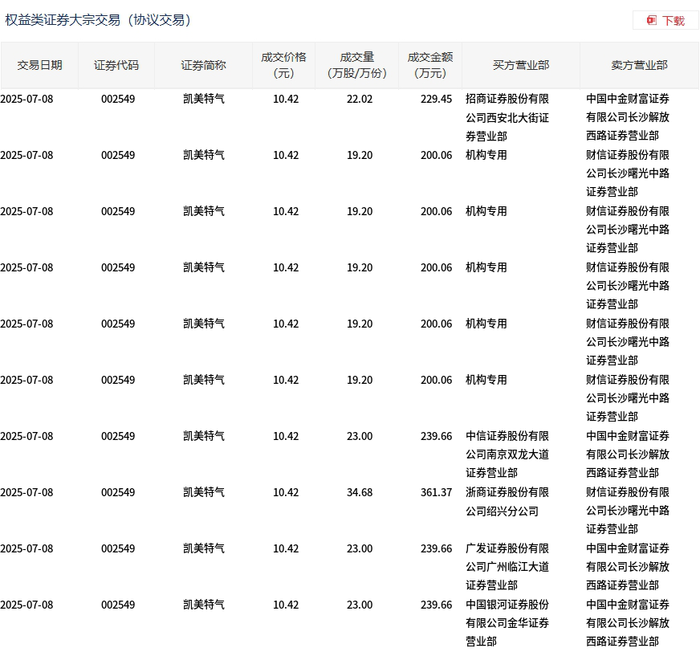Select the 34.68 volume cell
This screenshot has width=700, height=652.
click(359, 493)
